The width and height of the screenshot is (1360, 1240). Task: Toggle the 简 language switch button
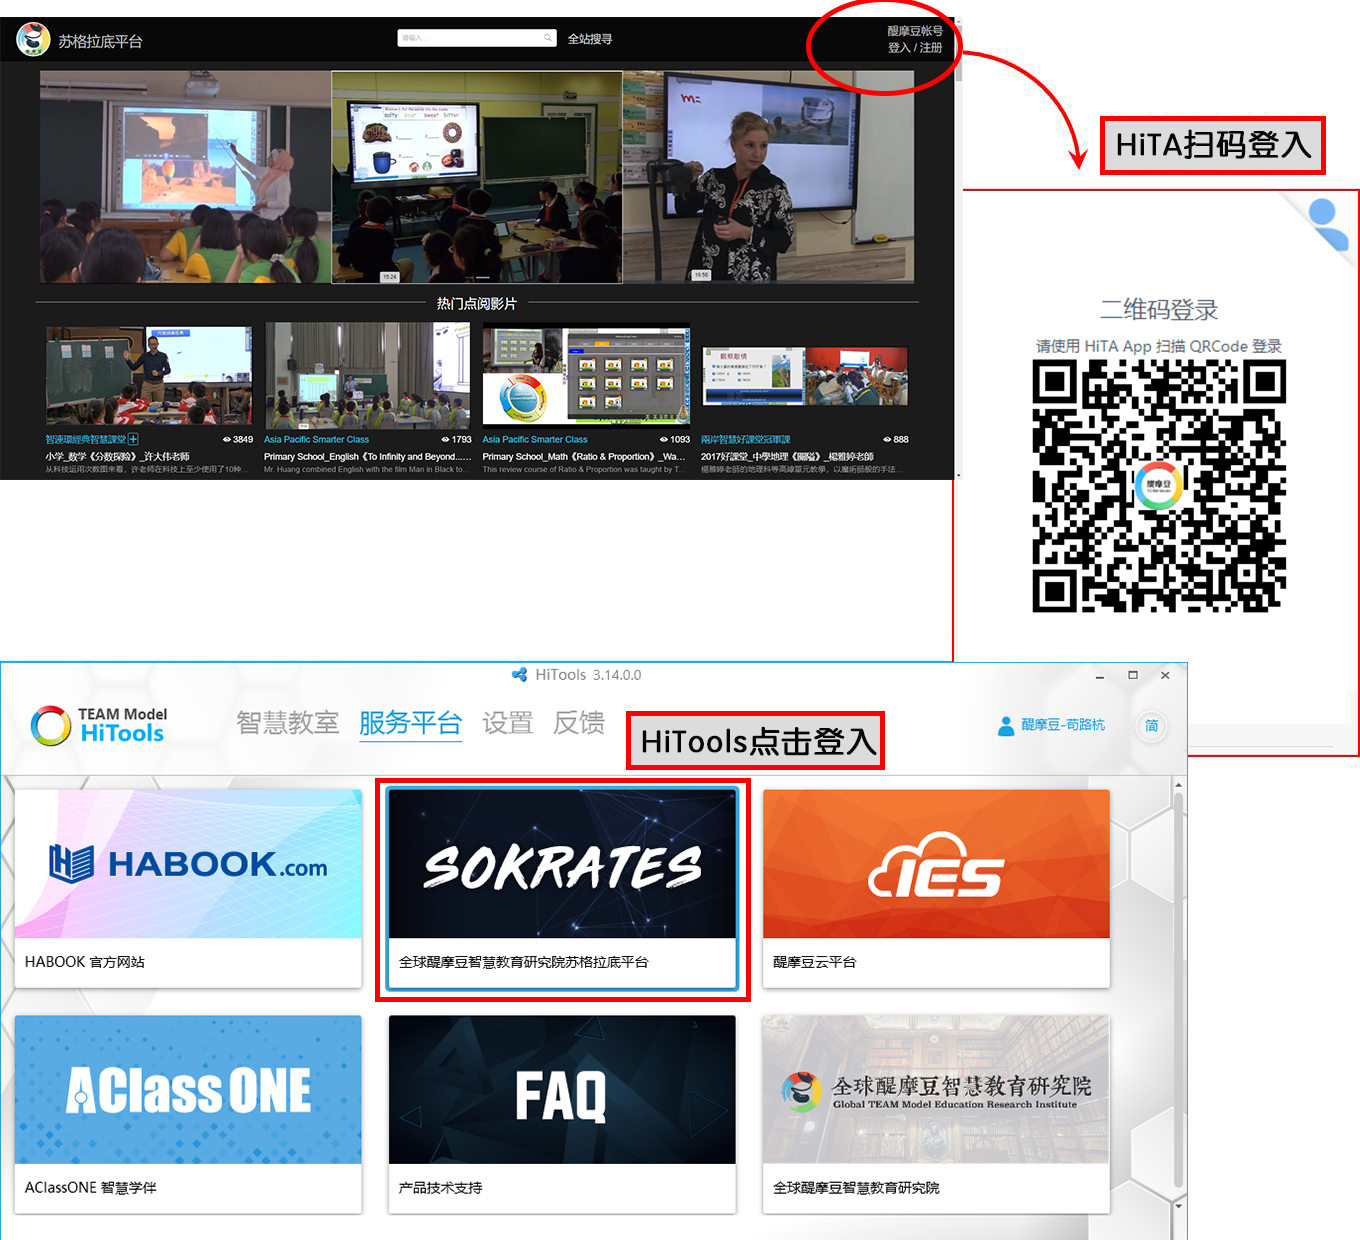(1151, 726)
